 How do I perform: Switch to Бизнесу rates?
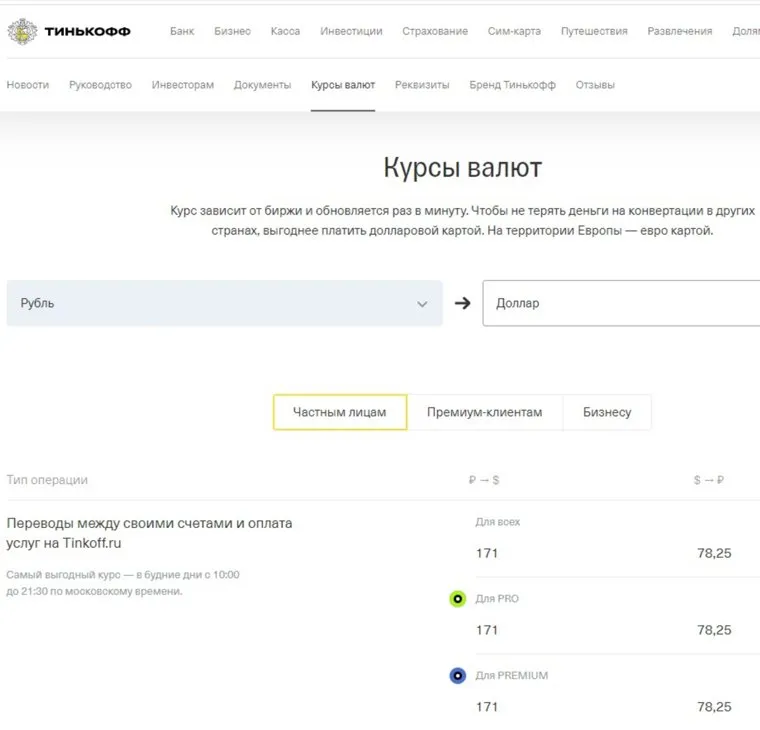coord(607,412)
